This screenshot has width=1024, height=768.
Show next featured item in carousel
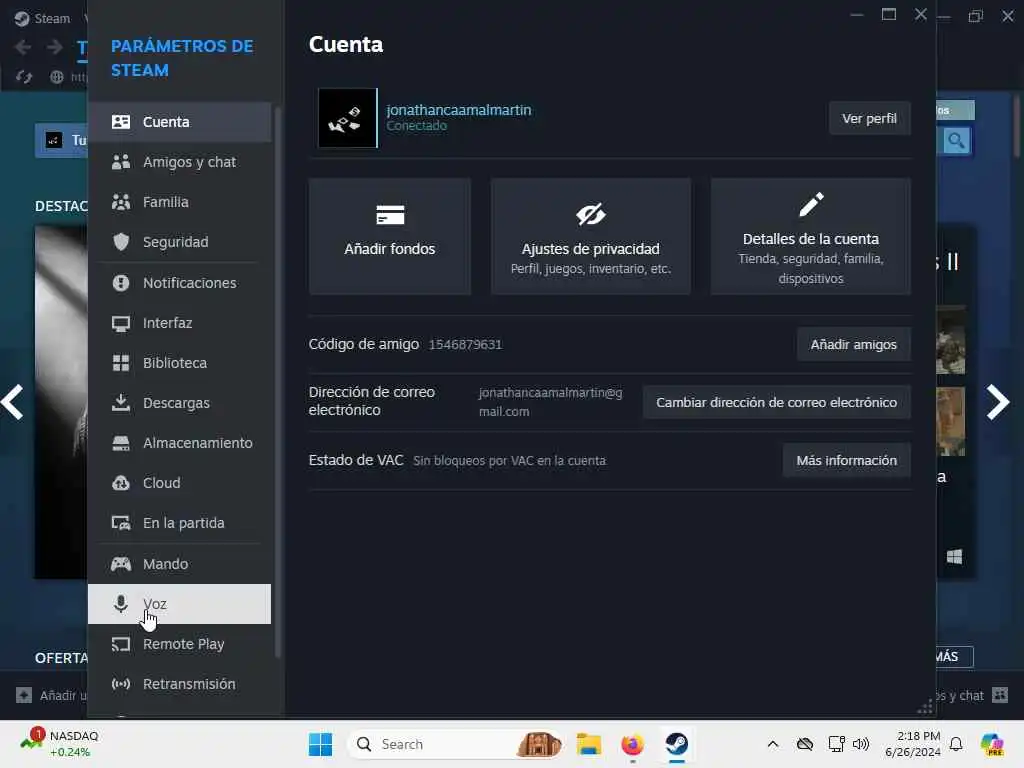(x=997, y=402)
